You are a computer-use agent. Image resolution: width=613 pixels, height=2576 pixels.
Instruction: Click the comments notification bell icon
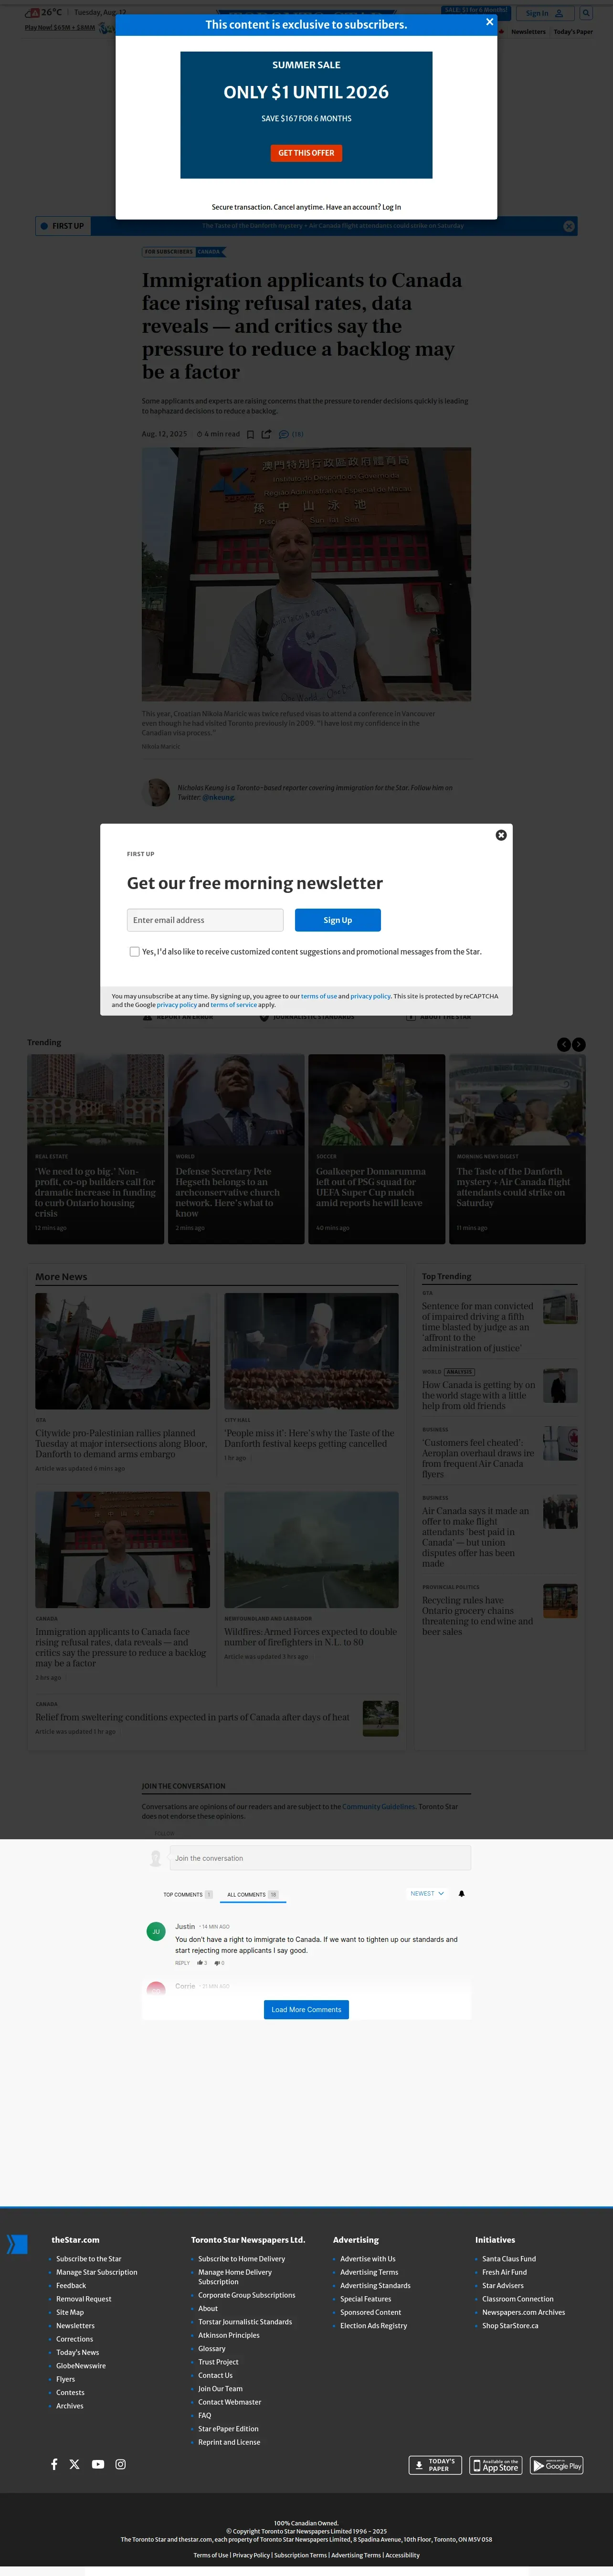tap(461, 1894)
